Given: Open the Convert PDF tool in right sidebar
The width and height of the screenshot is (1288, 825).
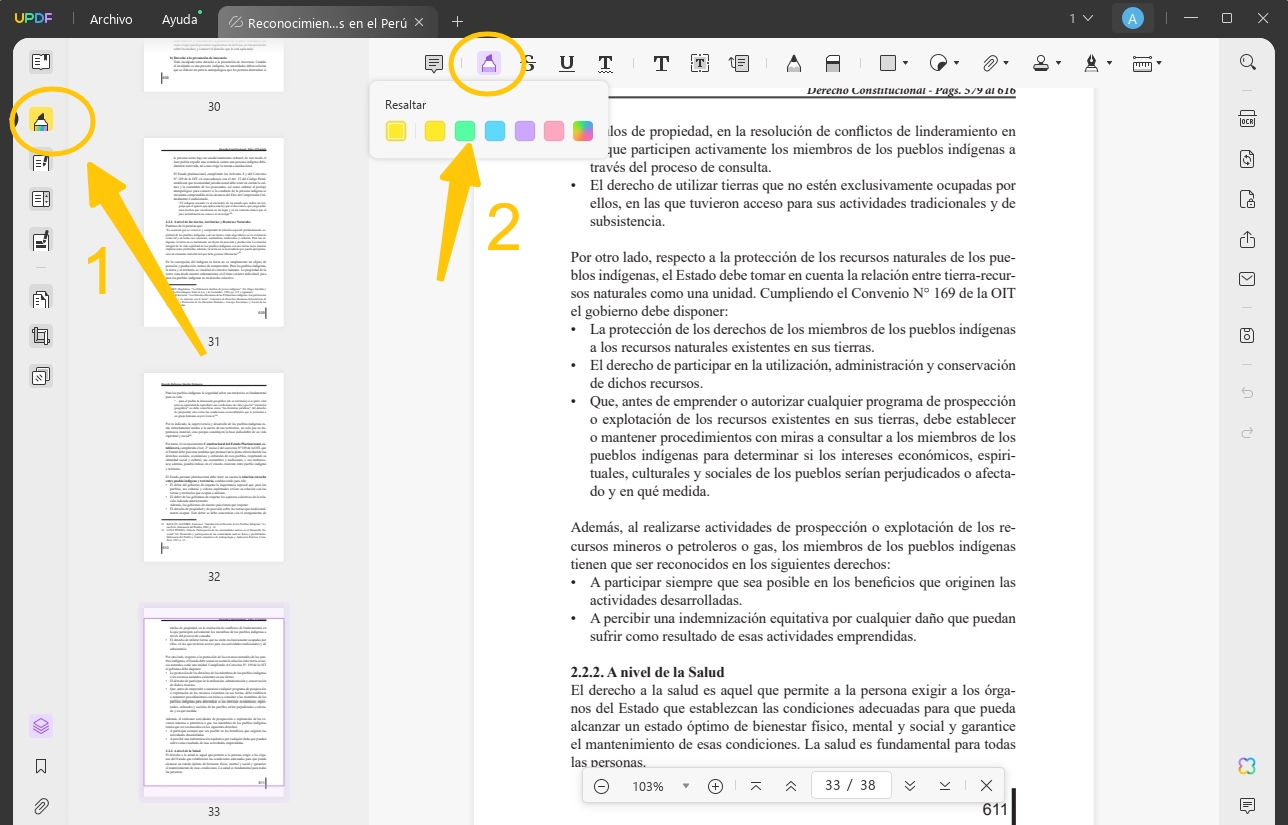Looking at the screenshot, I should point(1247,159).
